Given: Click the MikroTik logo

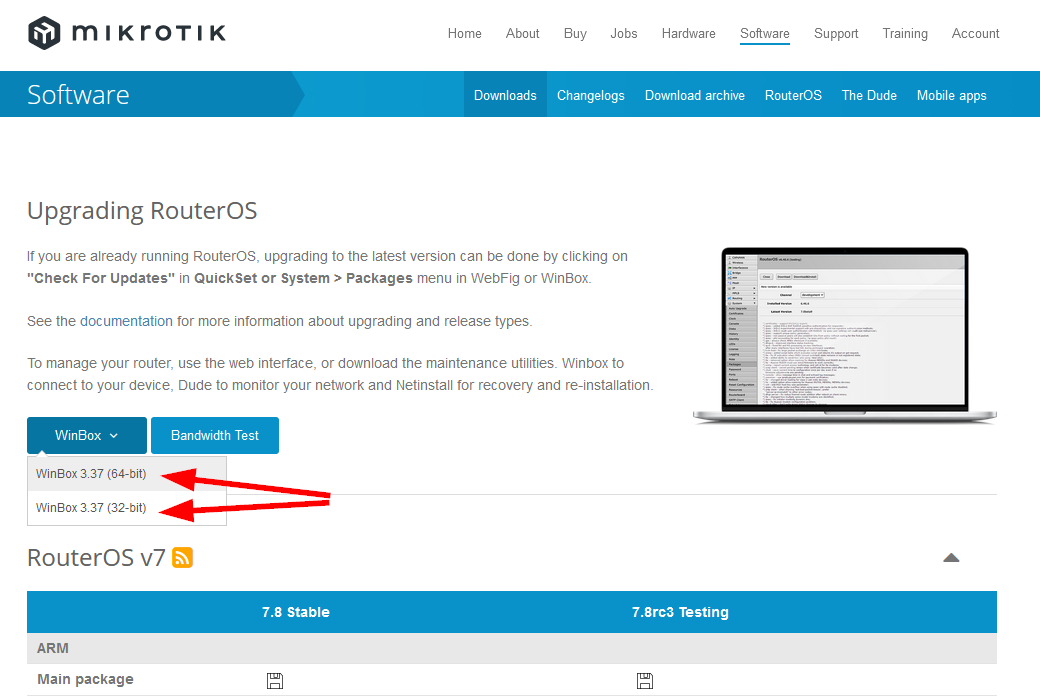Looking at the screenshot, I should [x=127, y=33].
